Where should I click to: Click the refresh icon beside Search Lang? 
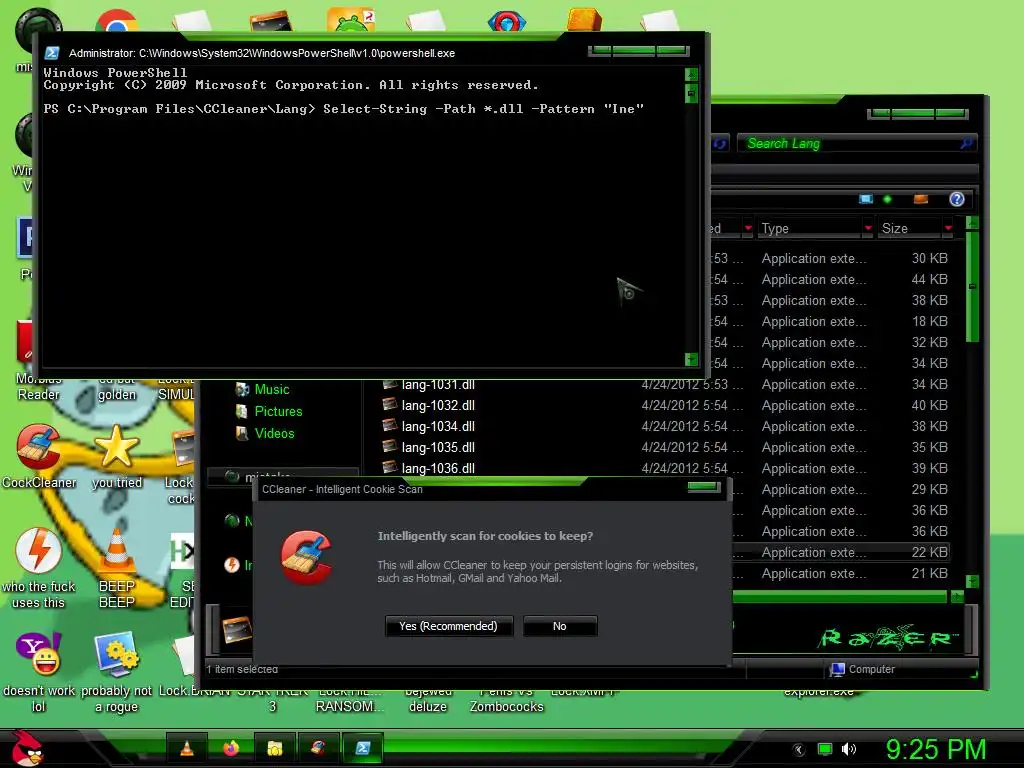click(x=720, y=144)
